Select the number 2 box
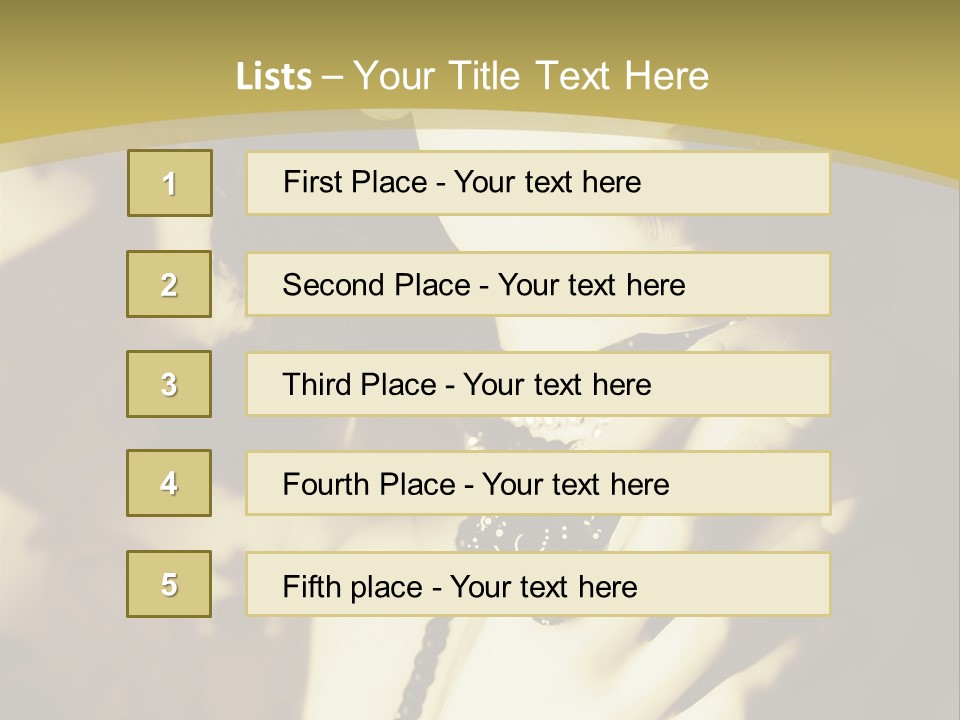Image resolution: width=960 pixels, height=720 pixels. tap(169, 284)
